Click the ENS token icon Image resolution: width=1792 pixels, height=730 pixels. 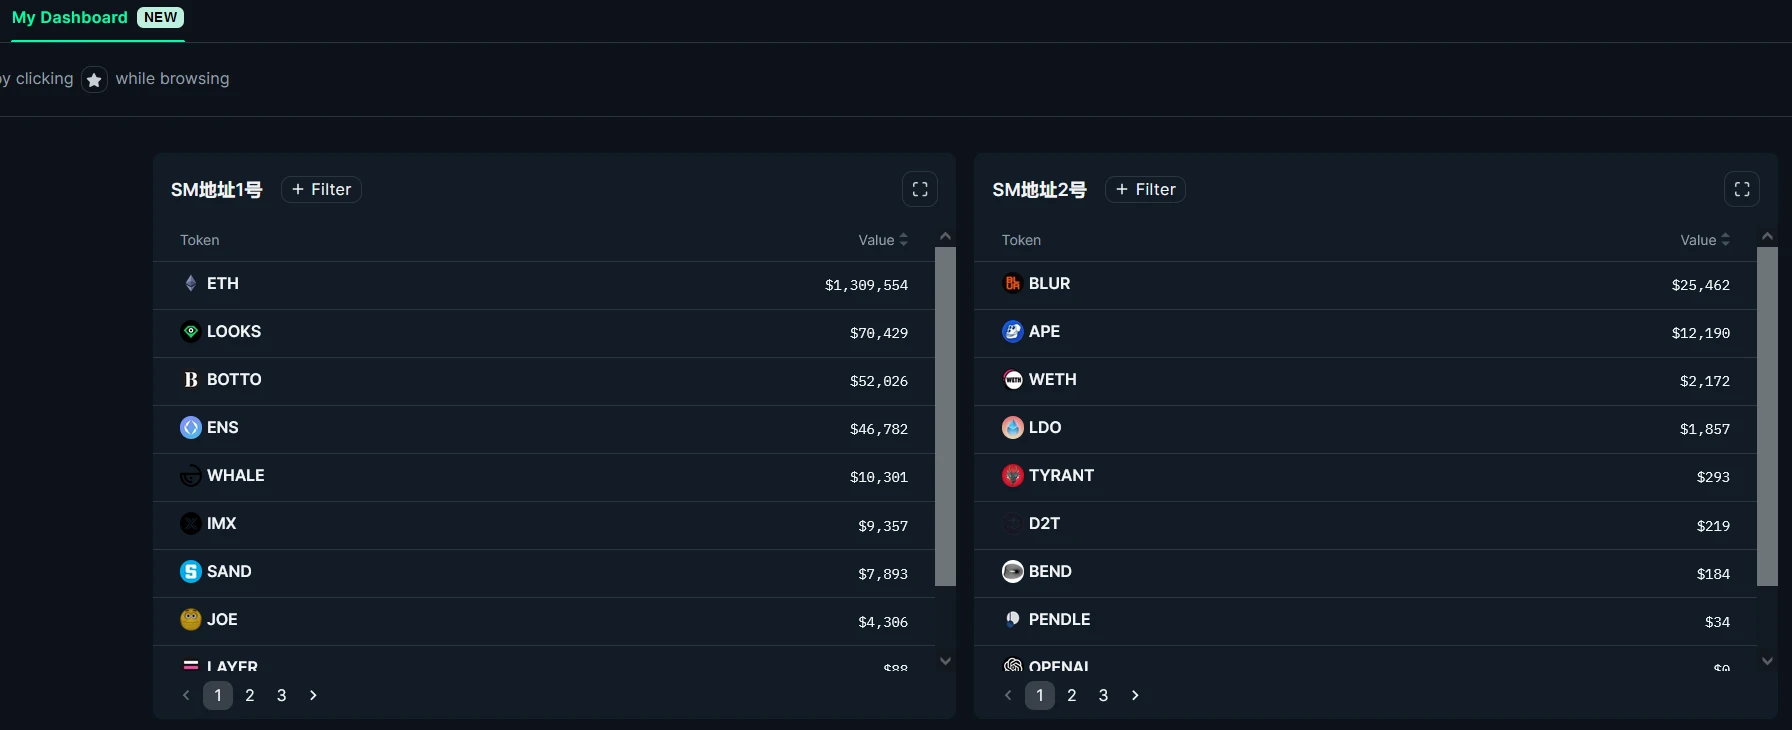(x=190, y=427)
